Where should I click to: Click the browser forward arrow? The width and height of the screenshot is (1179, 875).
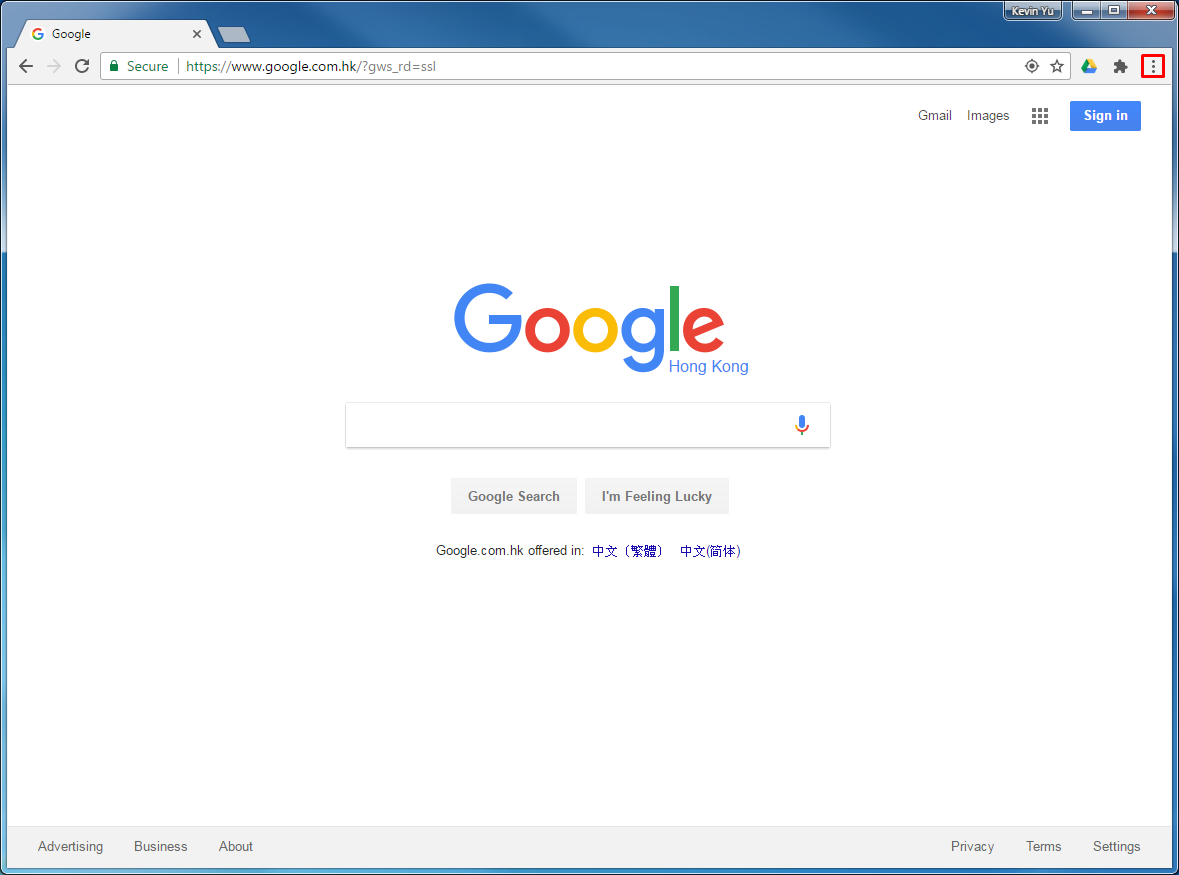[x=54, y=66]
